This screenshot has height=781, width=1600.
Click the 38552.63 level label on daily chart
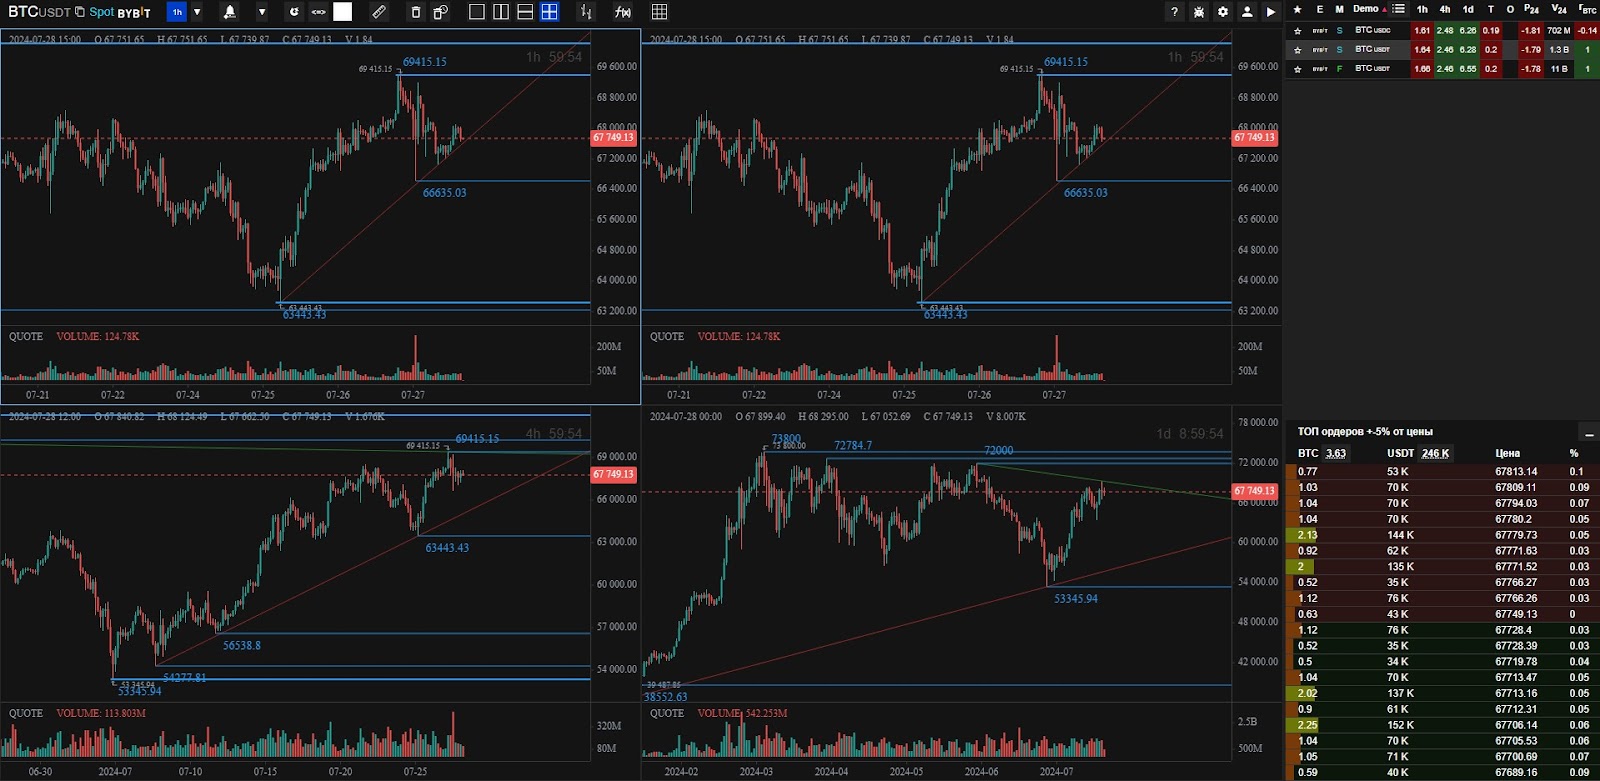tap(666, 697)
